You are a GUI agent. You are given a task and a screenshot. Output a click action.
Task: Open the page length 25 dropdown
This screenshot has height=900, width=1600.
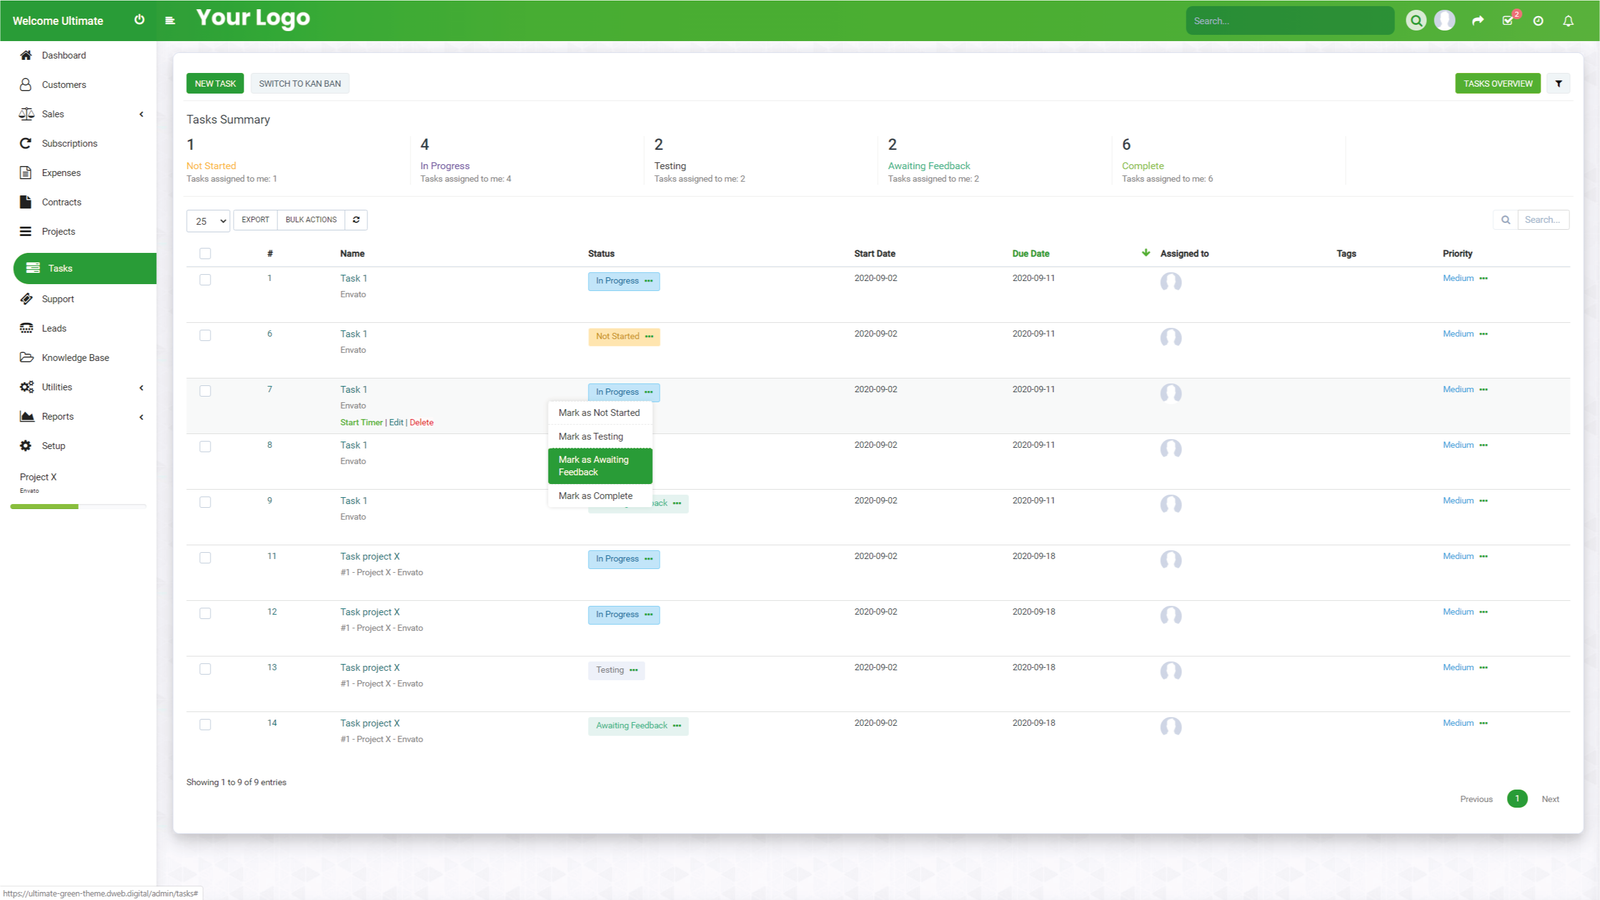[208, 221]
